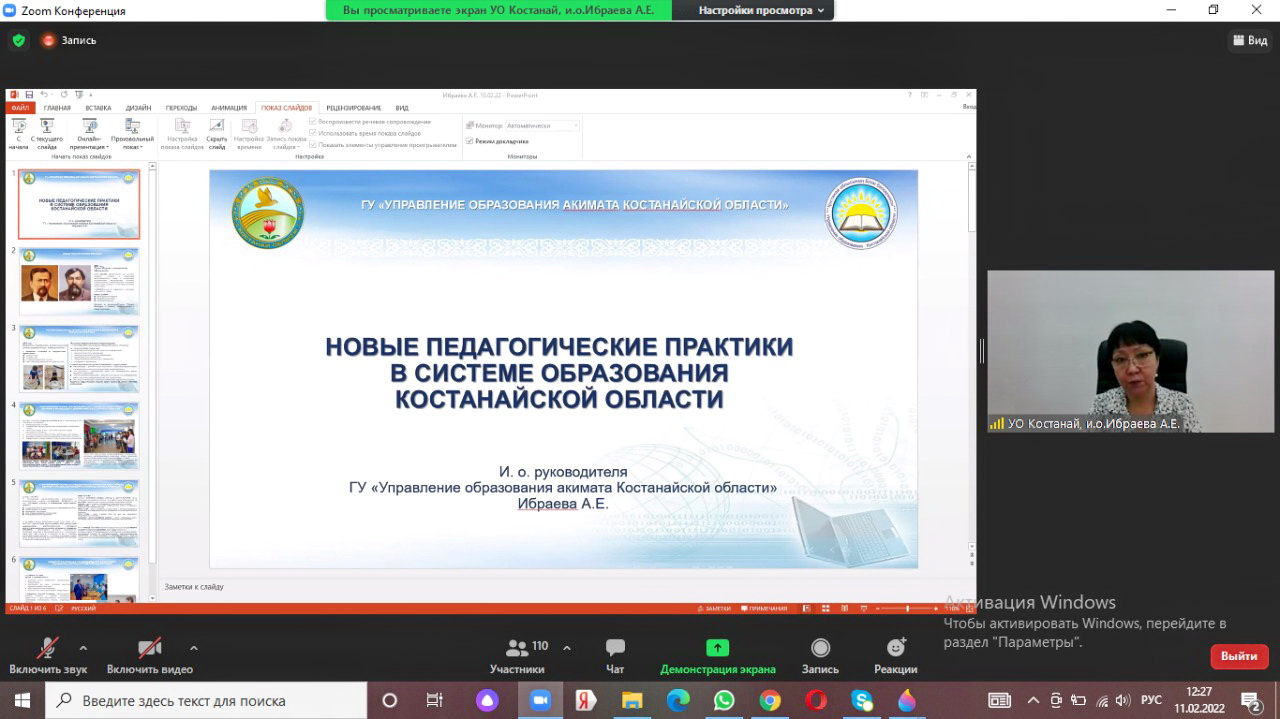Open the notification center icon
The height and width of the screenshot is (719, 1280).
tap(1251, 700)
